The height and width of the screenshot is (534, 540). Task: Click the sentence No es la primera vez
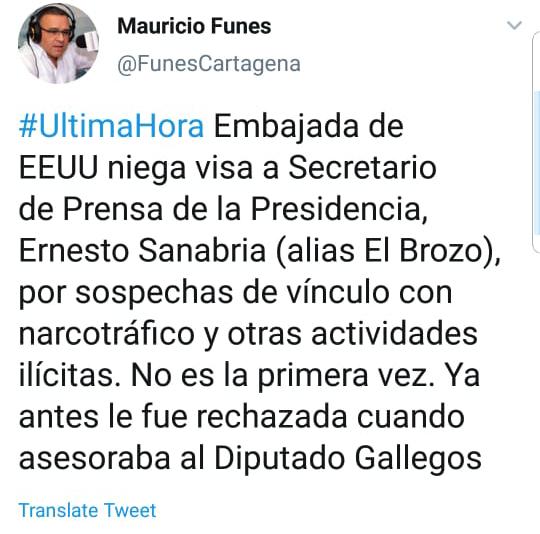280,376
